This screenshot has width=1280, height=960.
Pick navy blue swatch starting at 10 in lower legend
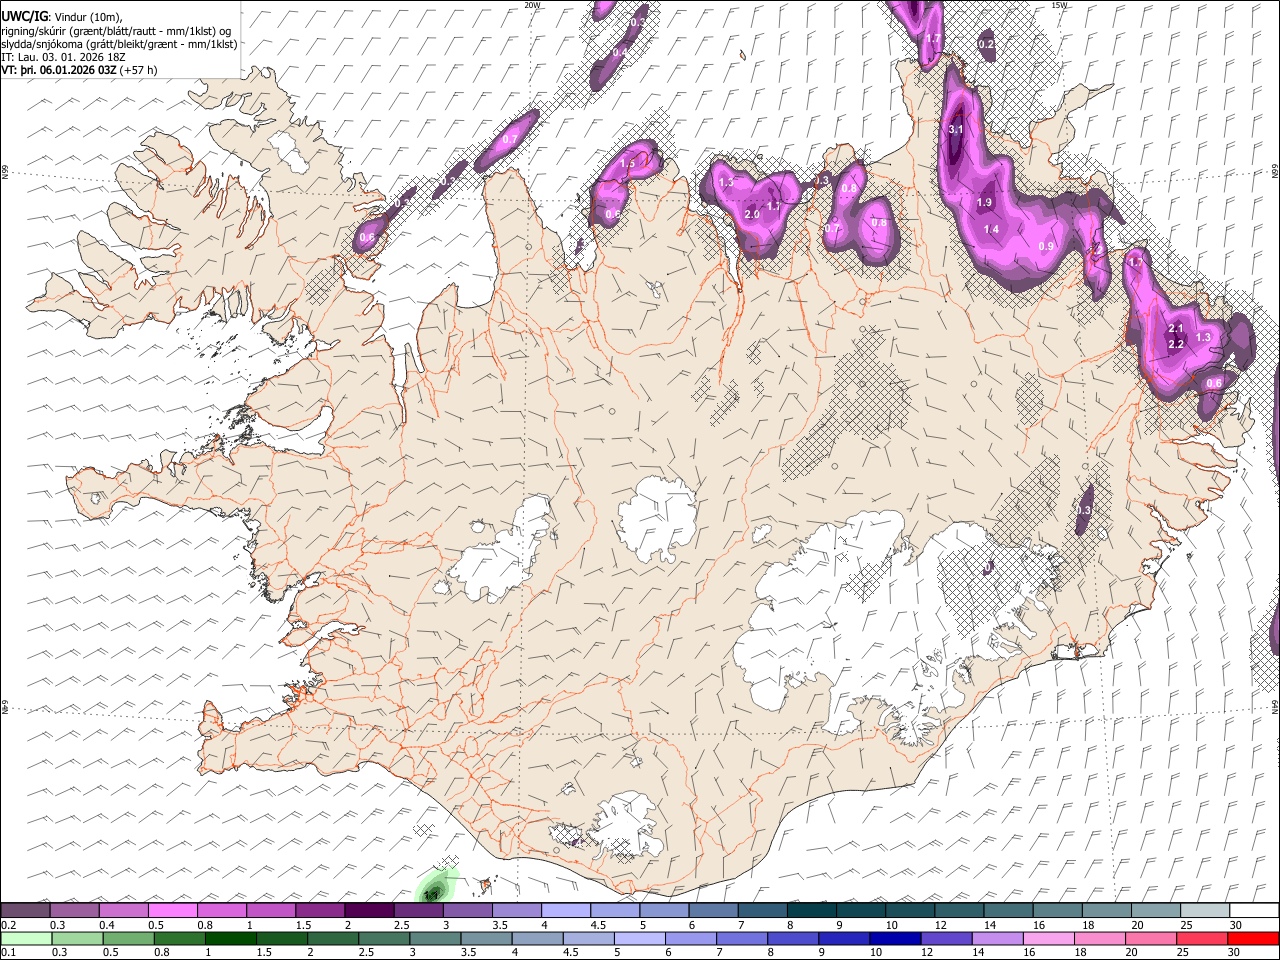tap(896, 938)
